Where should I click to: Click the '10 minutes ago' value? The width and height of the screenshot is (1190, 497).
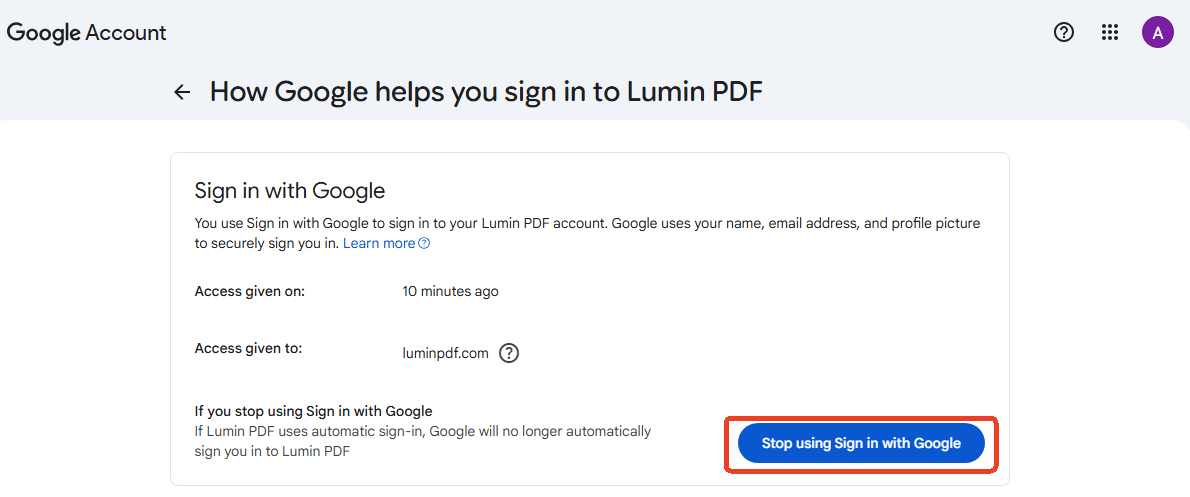click(x=450, y=291)
